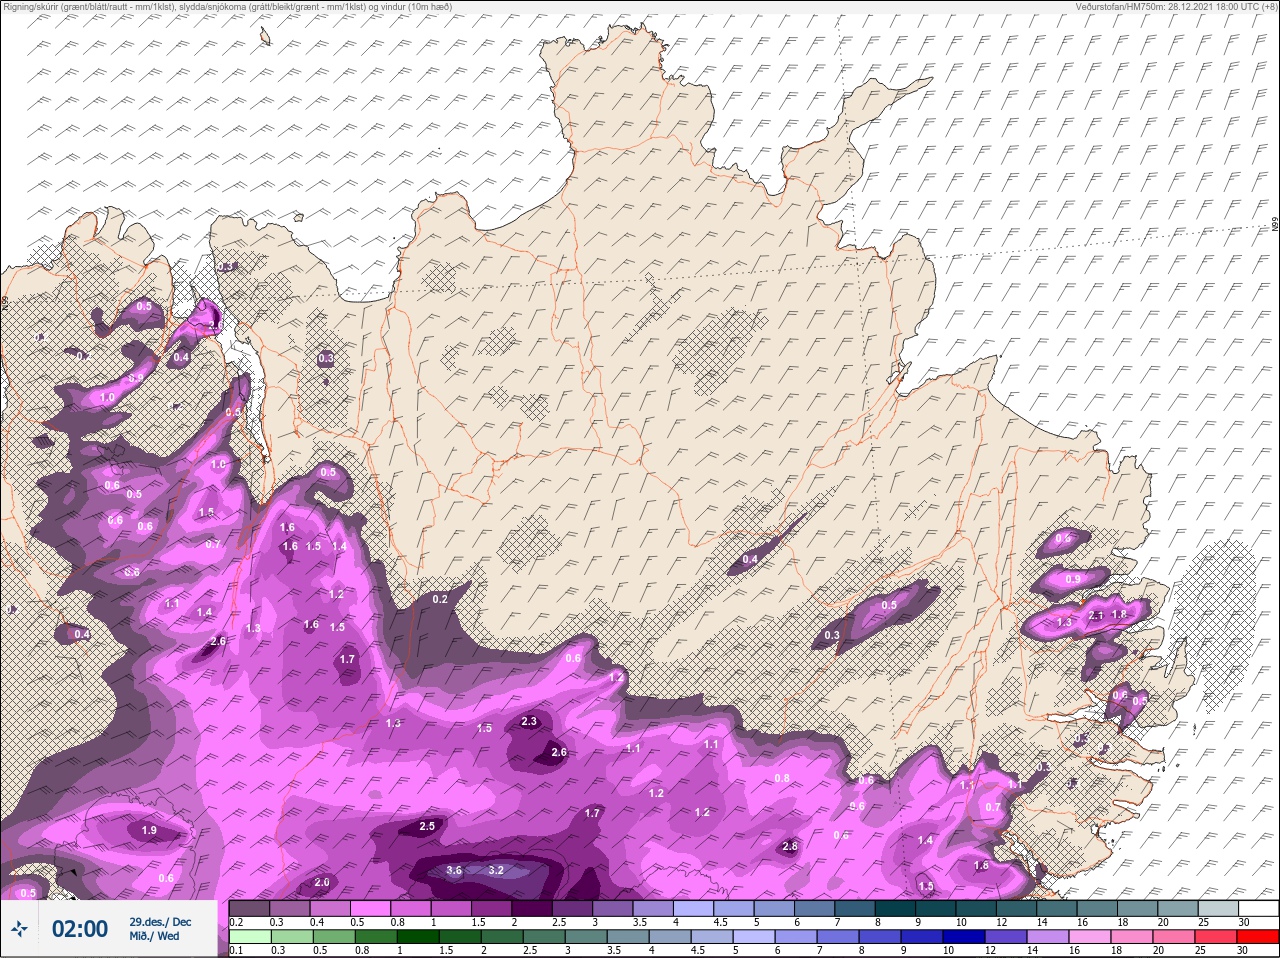This screenshot has height=958, width=1280.
Task: Click the snow legend swatch between 0.5 and 0.8
Action: point(372,908)
